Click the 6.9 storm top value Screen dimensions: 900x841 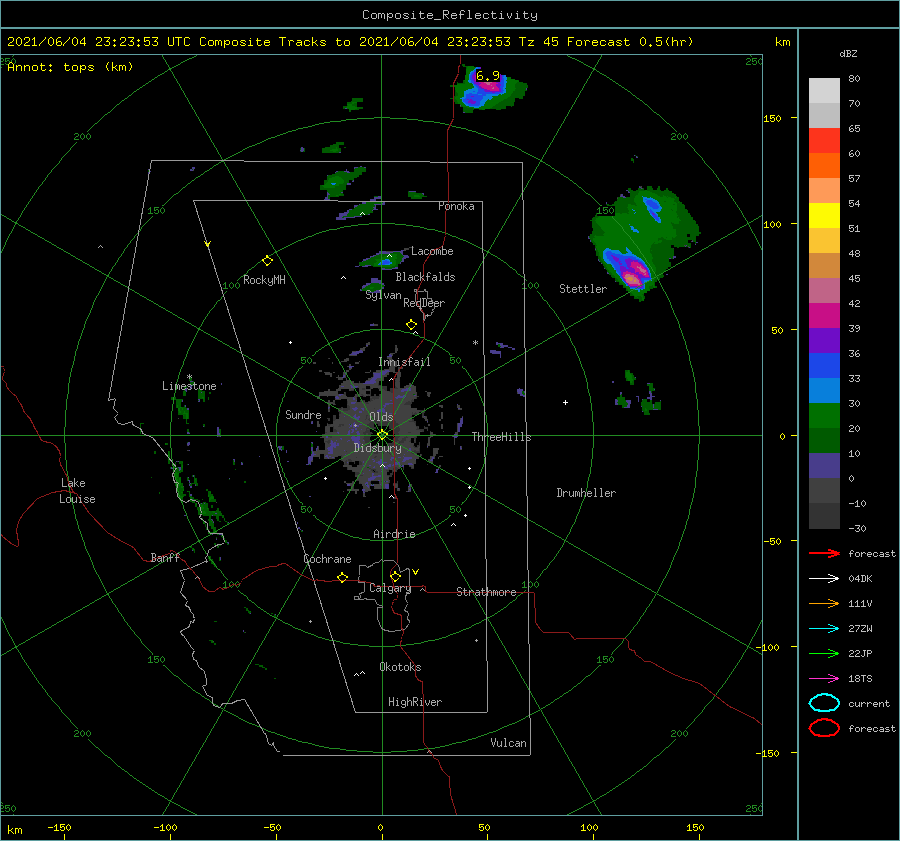(x=487, y=76)
